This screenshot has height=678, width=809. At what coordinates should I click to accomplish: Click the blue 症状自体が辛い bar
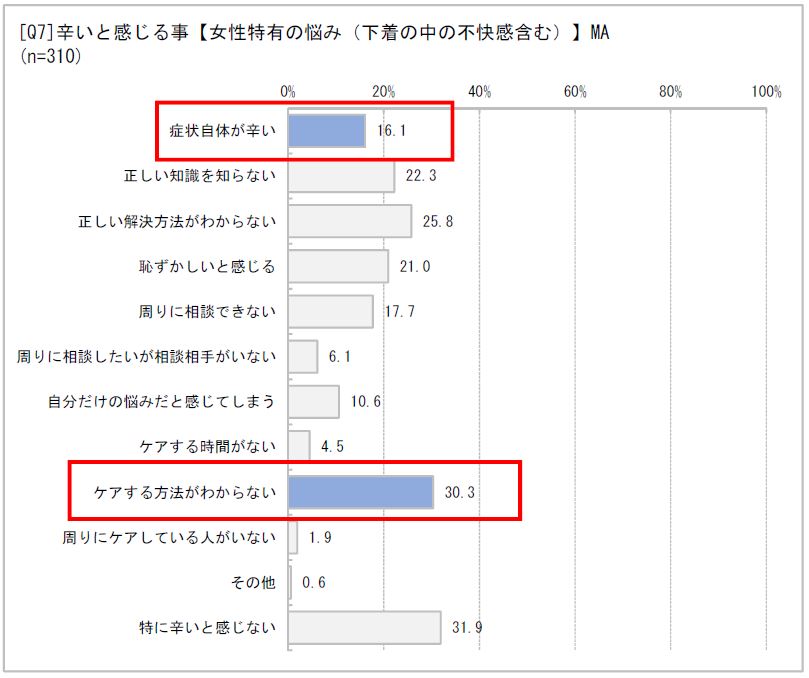pyautogui.click(x=327, y=131)
